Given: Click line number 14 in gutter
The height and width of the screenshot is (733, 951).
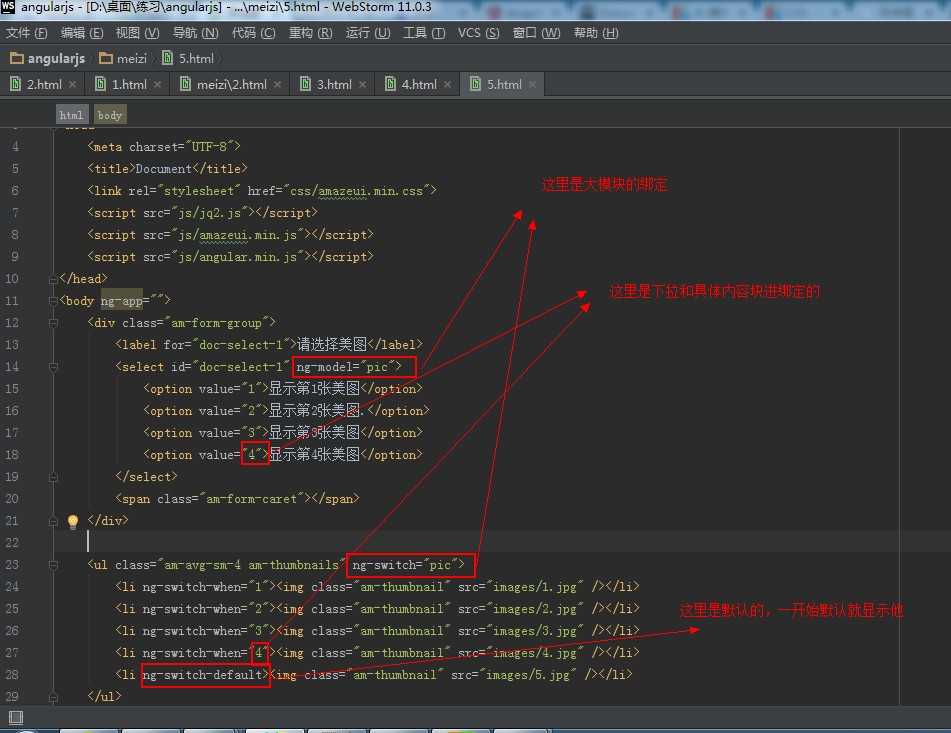Looking at the screenshot, I should pos(12,367).
